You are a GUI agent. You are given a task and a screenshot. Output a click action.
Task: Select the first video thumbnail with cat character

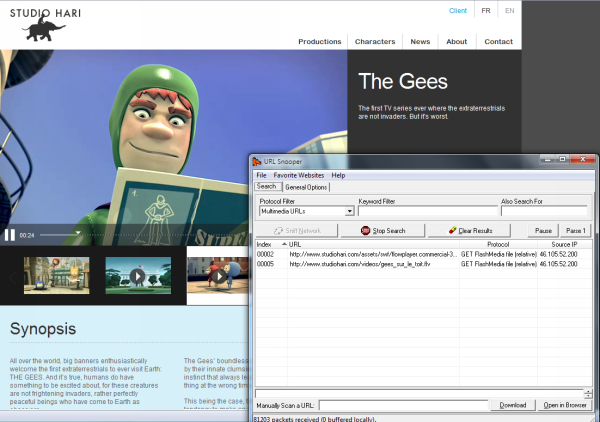57,275
